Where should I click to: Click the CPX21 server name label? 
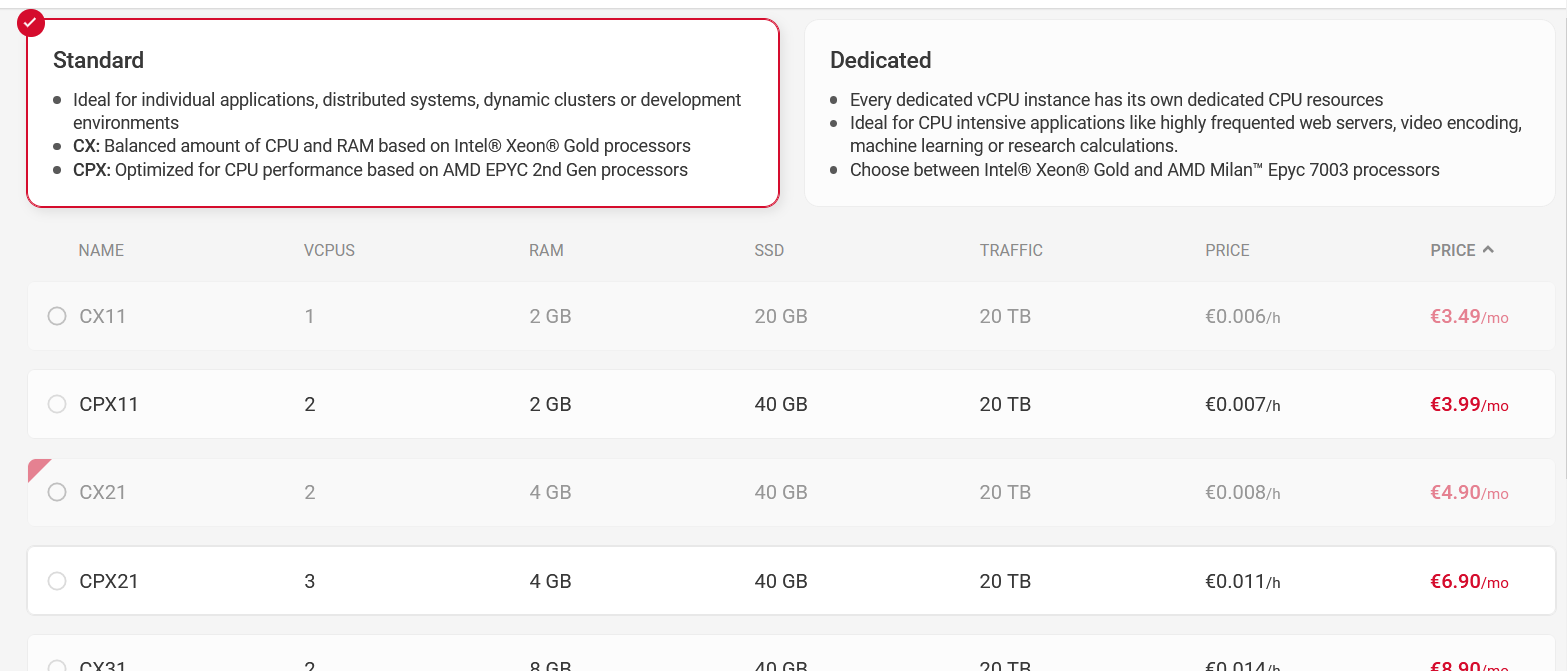point(109,581)
